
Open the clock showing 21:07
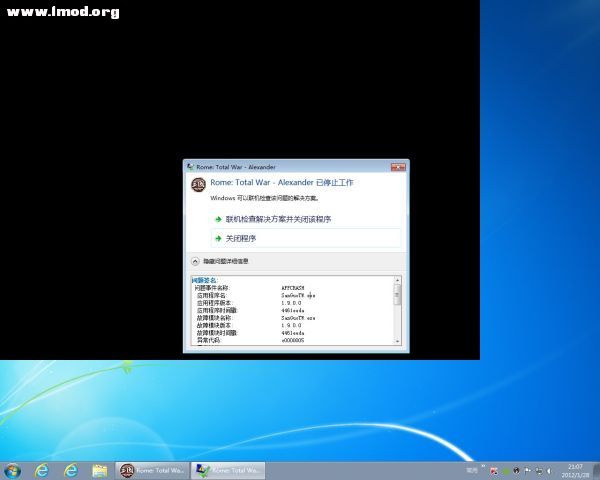(x=575, y=470)
